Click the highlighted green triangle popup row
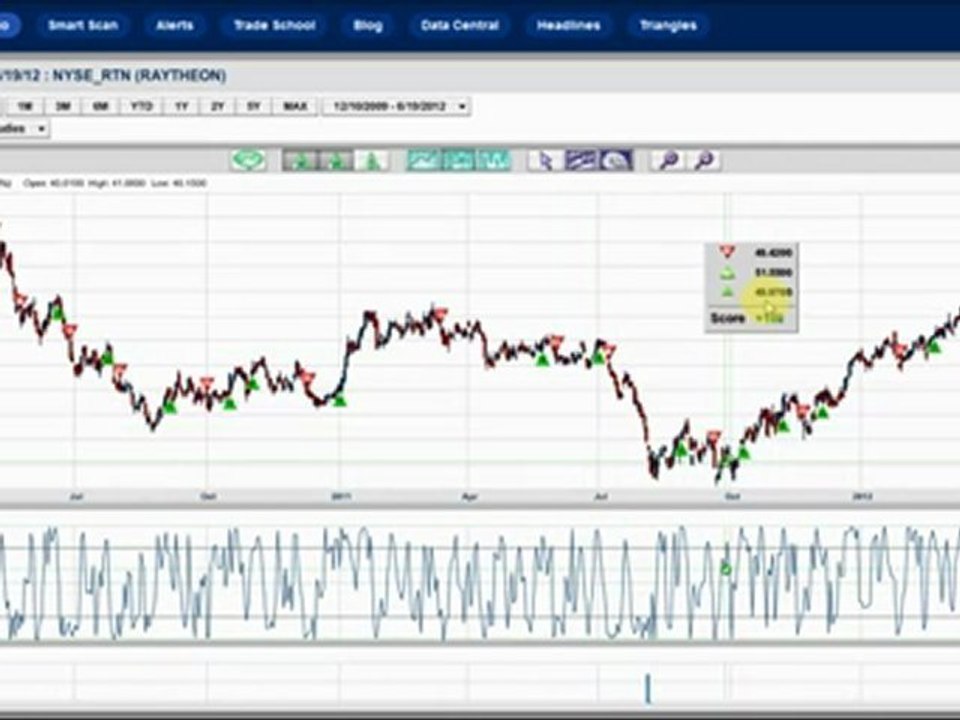This screenshot has height=720, width=960. (751, 293)
